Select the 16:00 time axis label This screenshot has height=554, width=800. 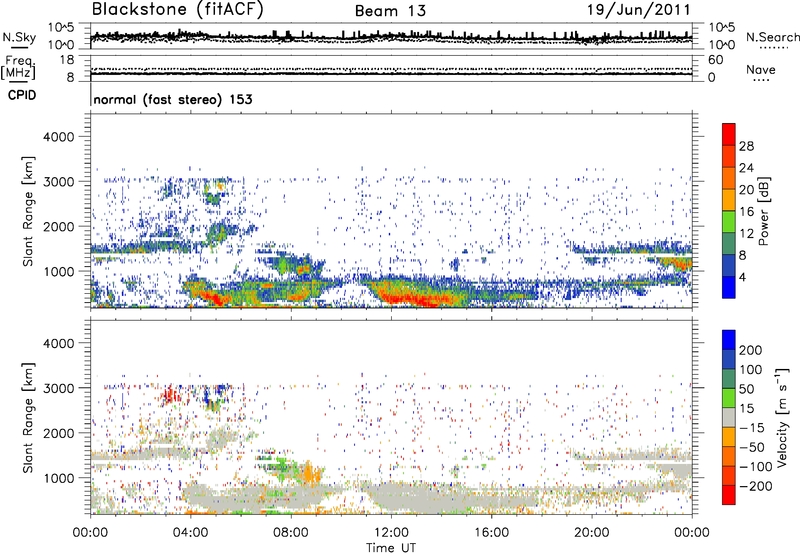click(x=491, y=533)
